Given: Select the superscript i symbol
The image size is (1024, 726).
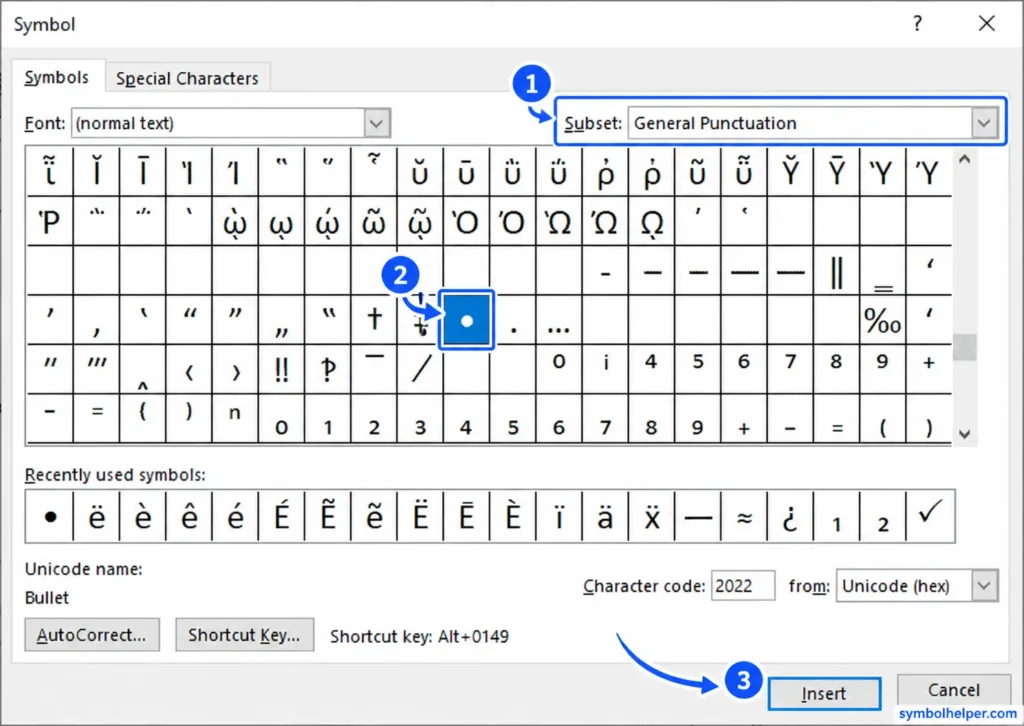Looking at the screenshot, I should tap(605, 370).
